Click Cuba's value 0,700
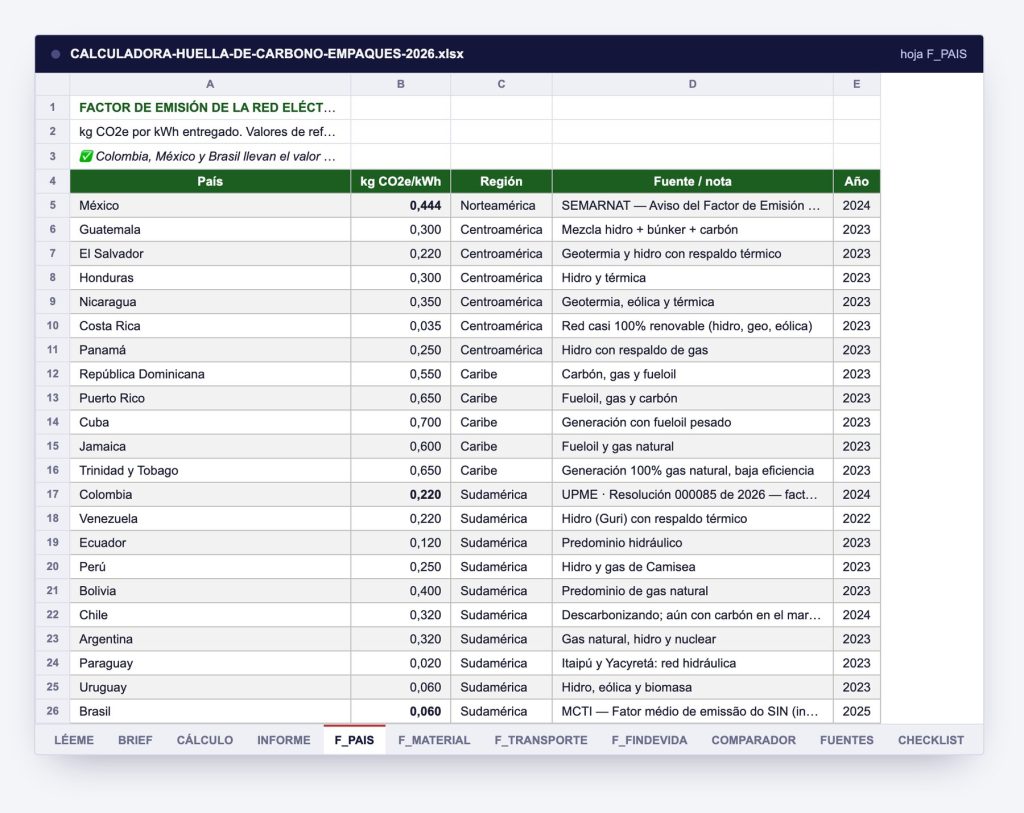The height and width of the screenshot is (813, 1024). [x=400, y=422]
